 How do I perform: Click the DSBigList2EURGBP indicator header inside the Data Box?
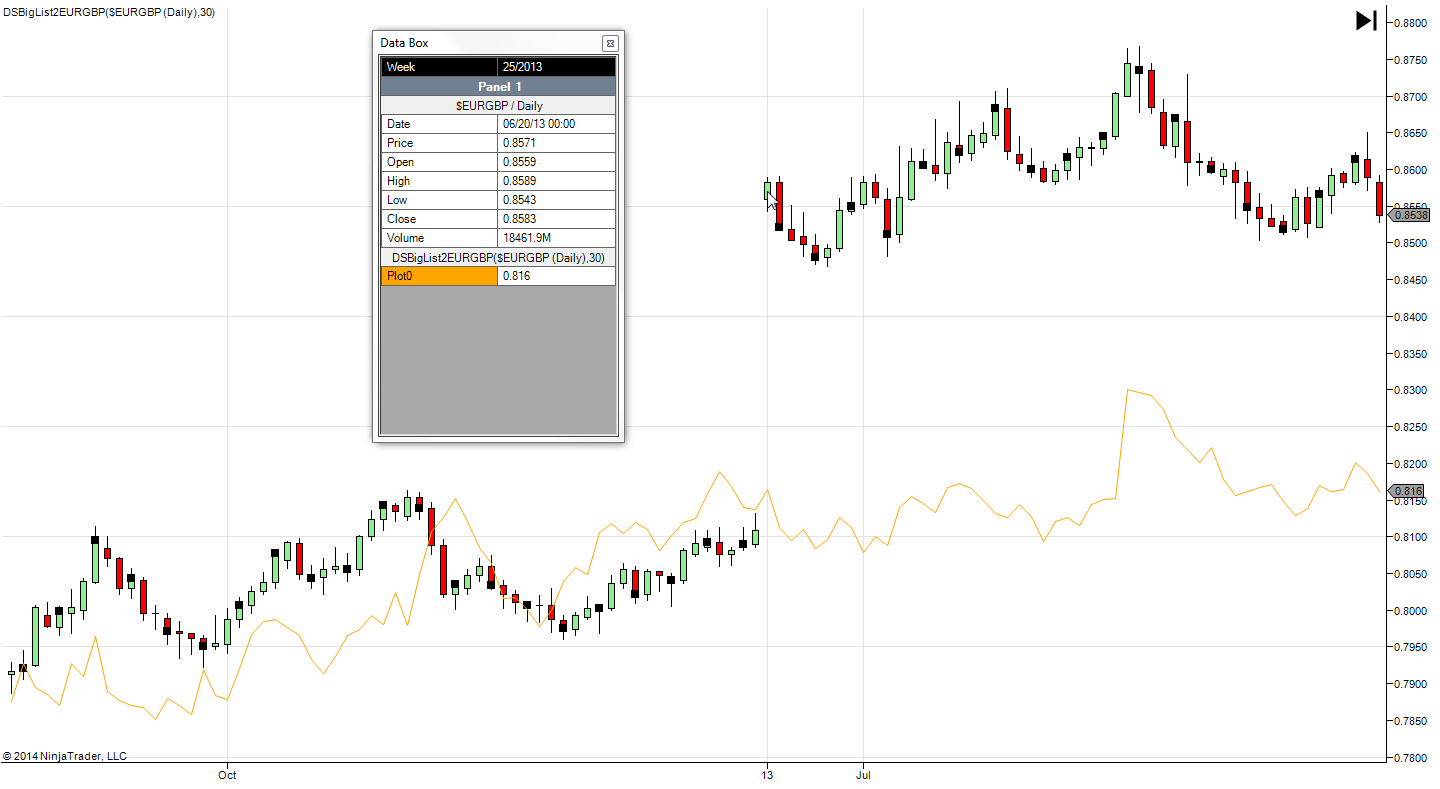coord(498,257)
